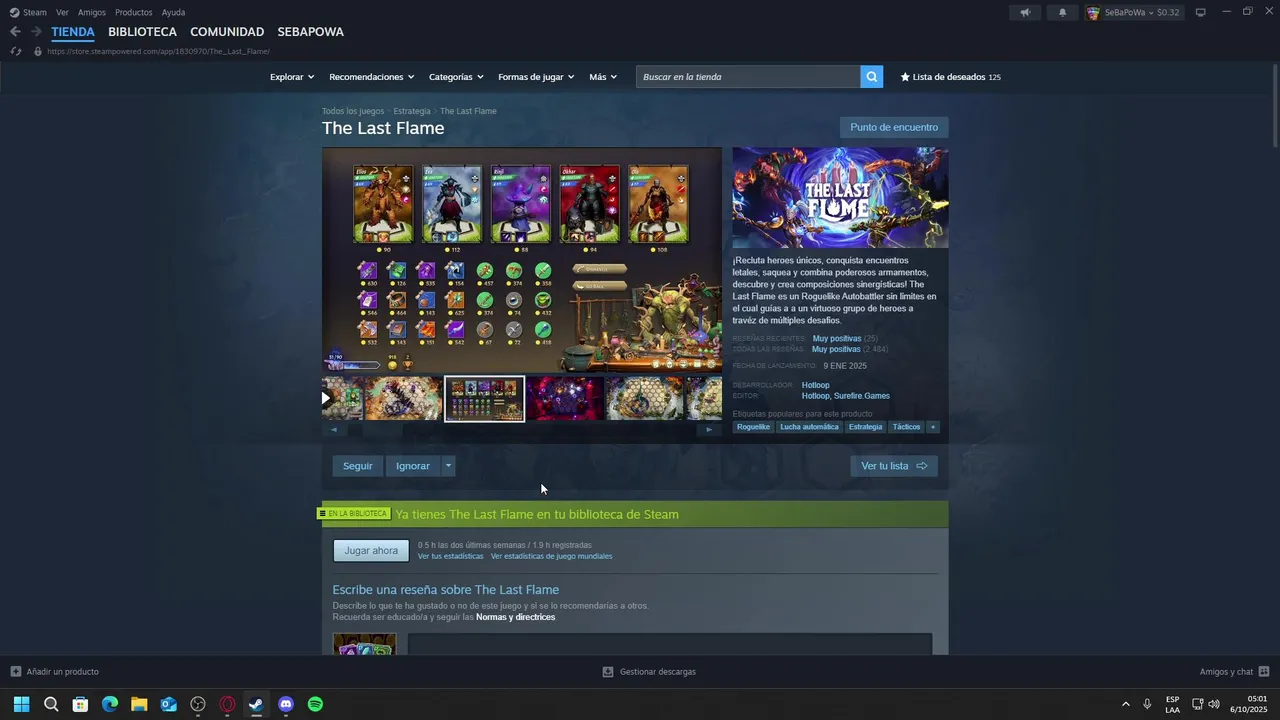Click the Ver tu lista button
The width and height of the screenshot is (1280, 720).
click(x=894, y=466)
